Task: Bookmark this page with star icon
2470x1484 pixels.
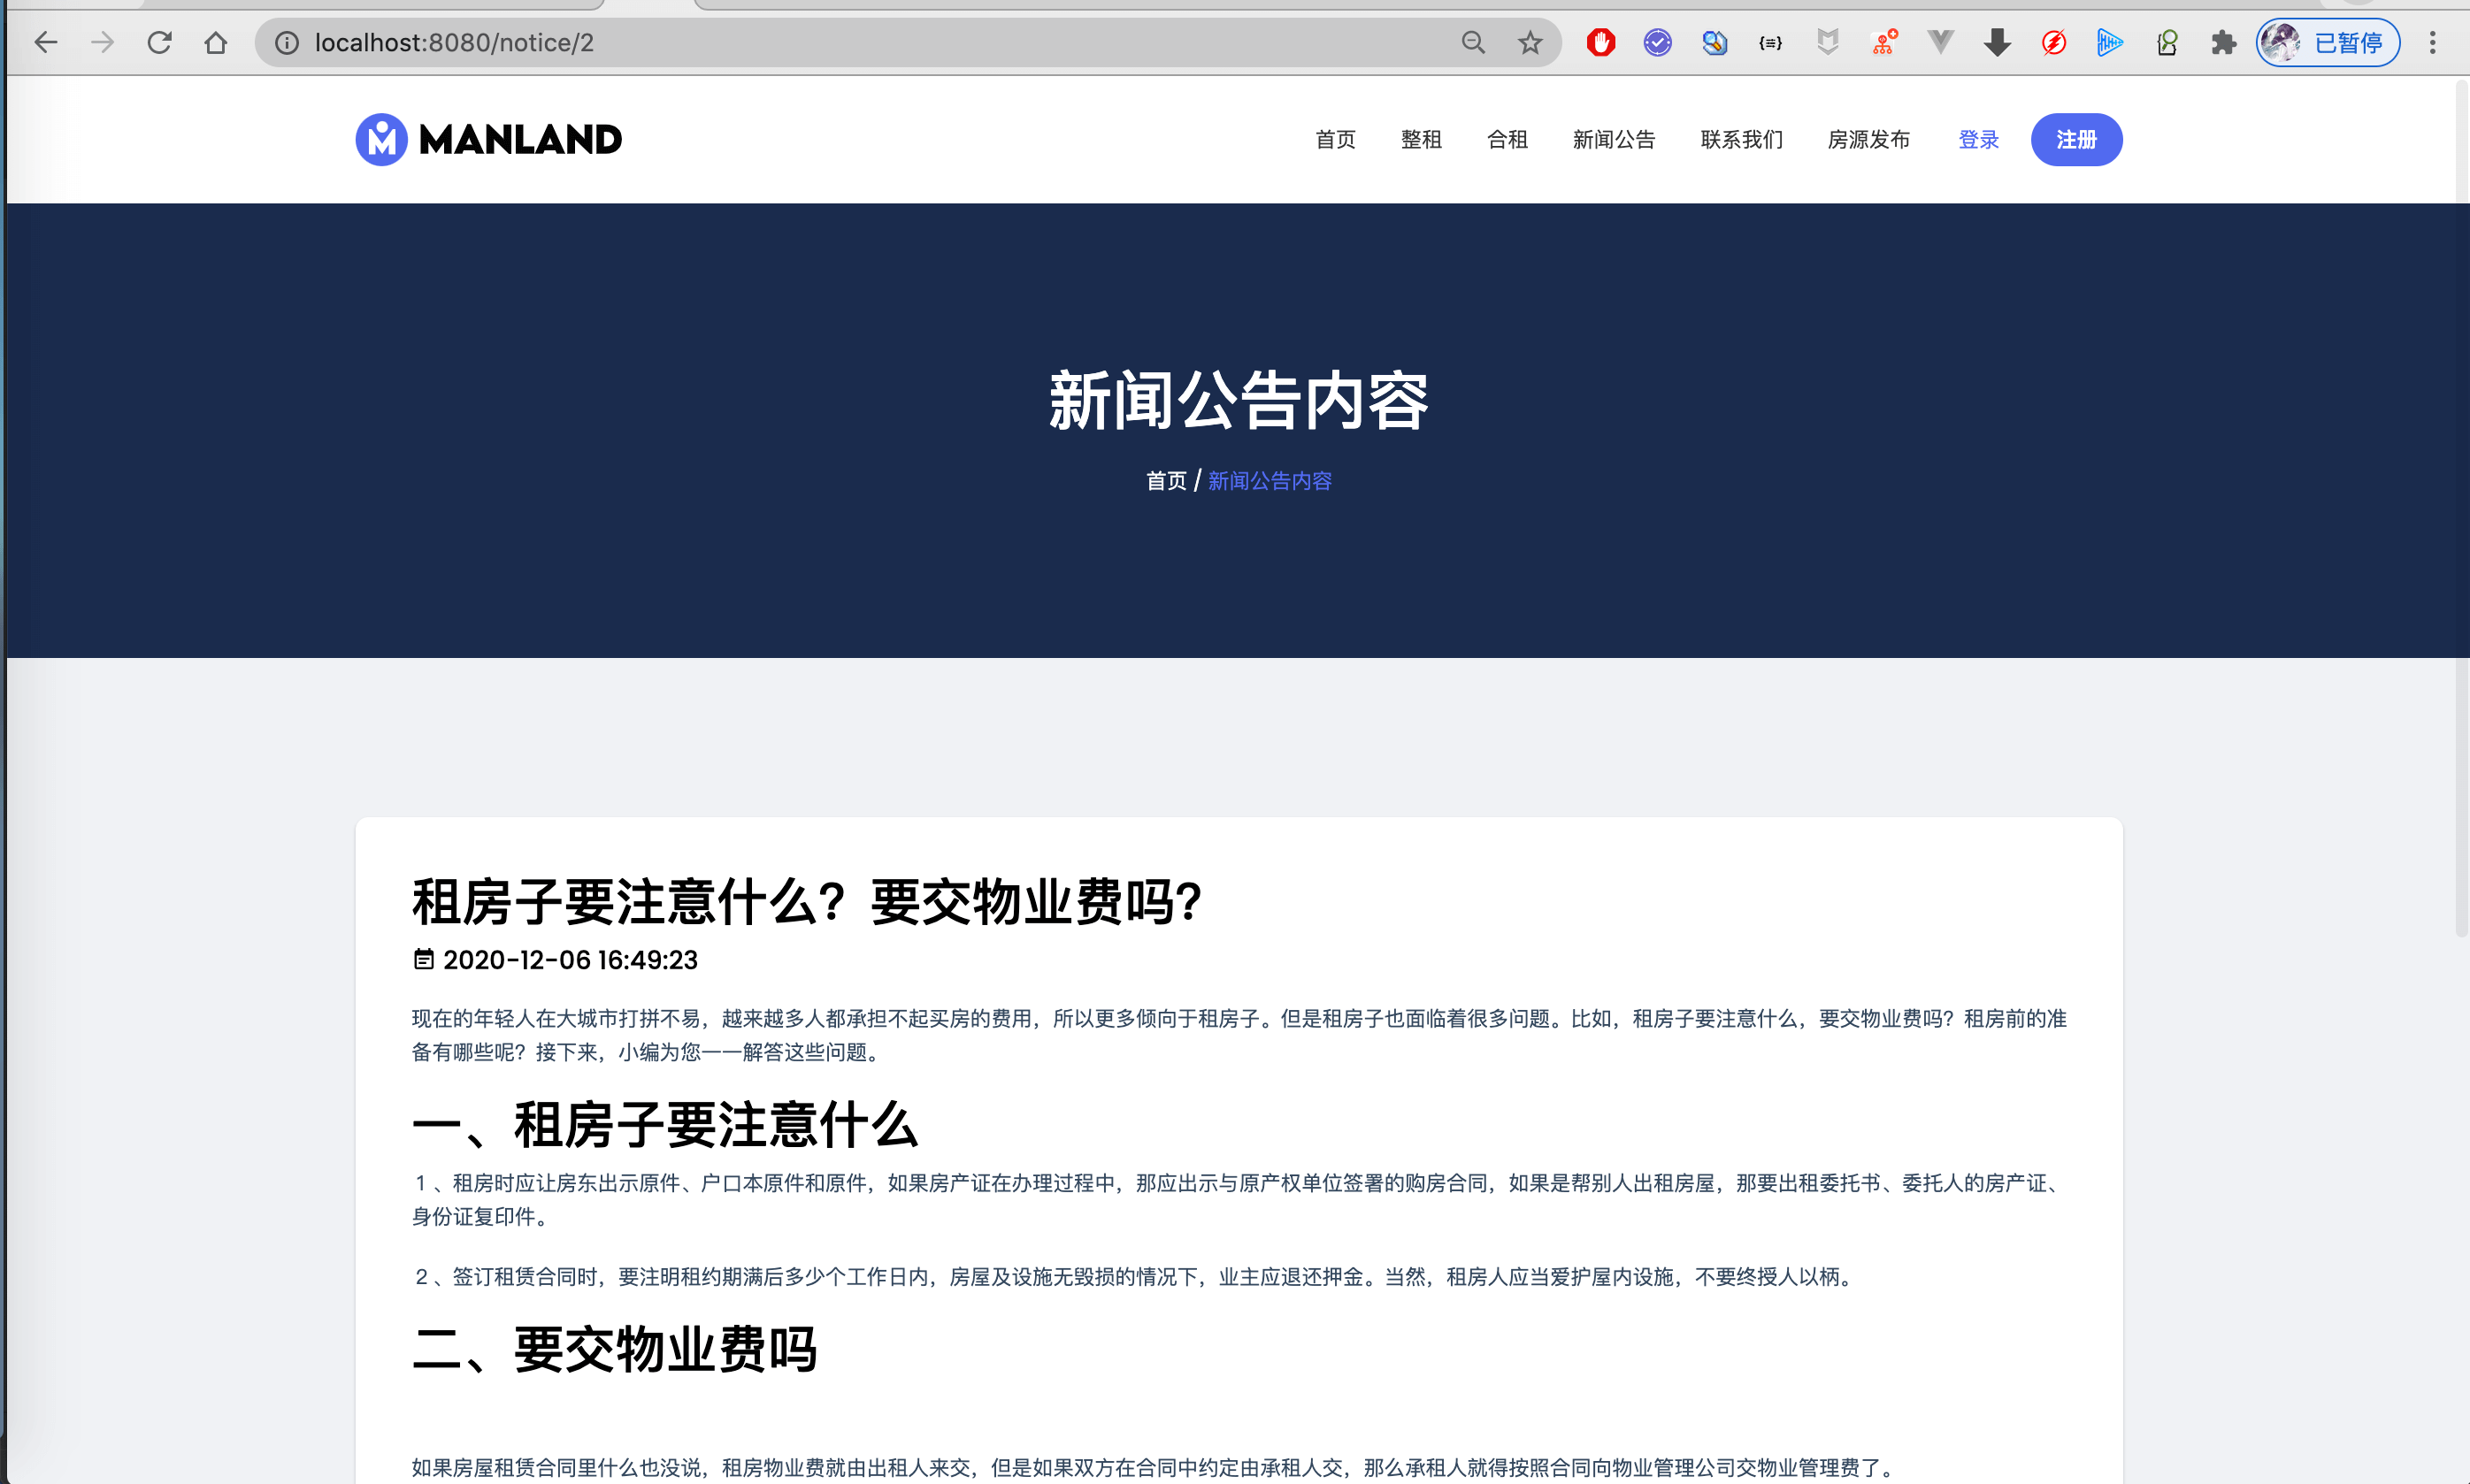Action: [1529, 43]
